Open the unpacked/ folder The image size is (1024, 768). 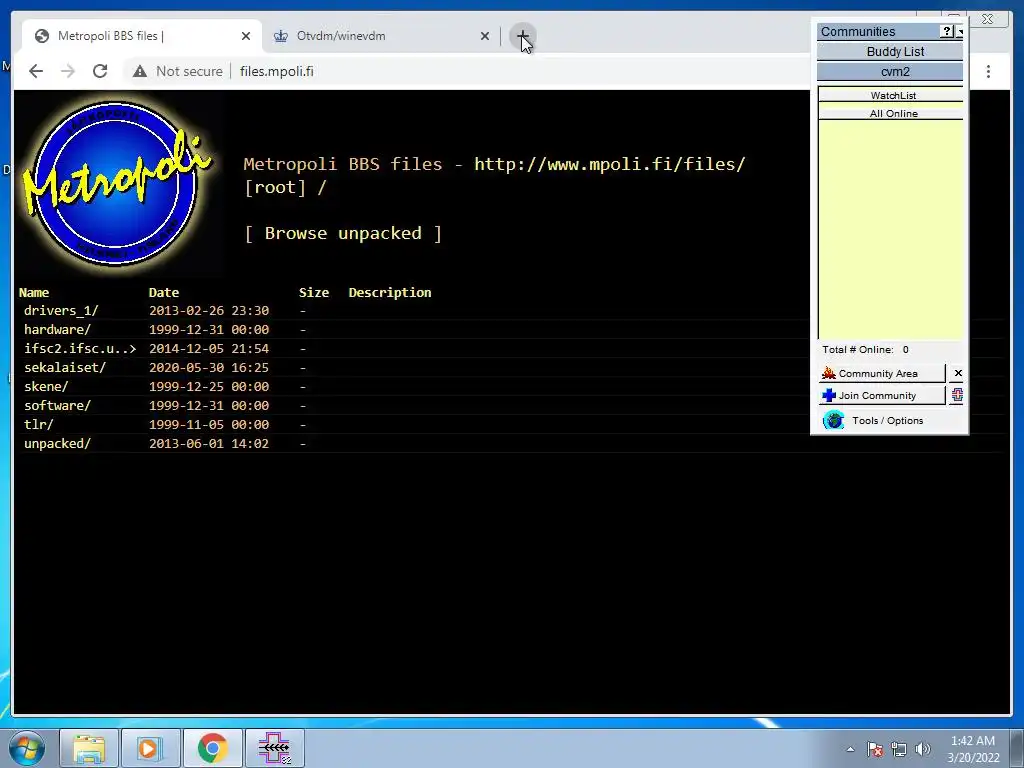pos(57,443)
